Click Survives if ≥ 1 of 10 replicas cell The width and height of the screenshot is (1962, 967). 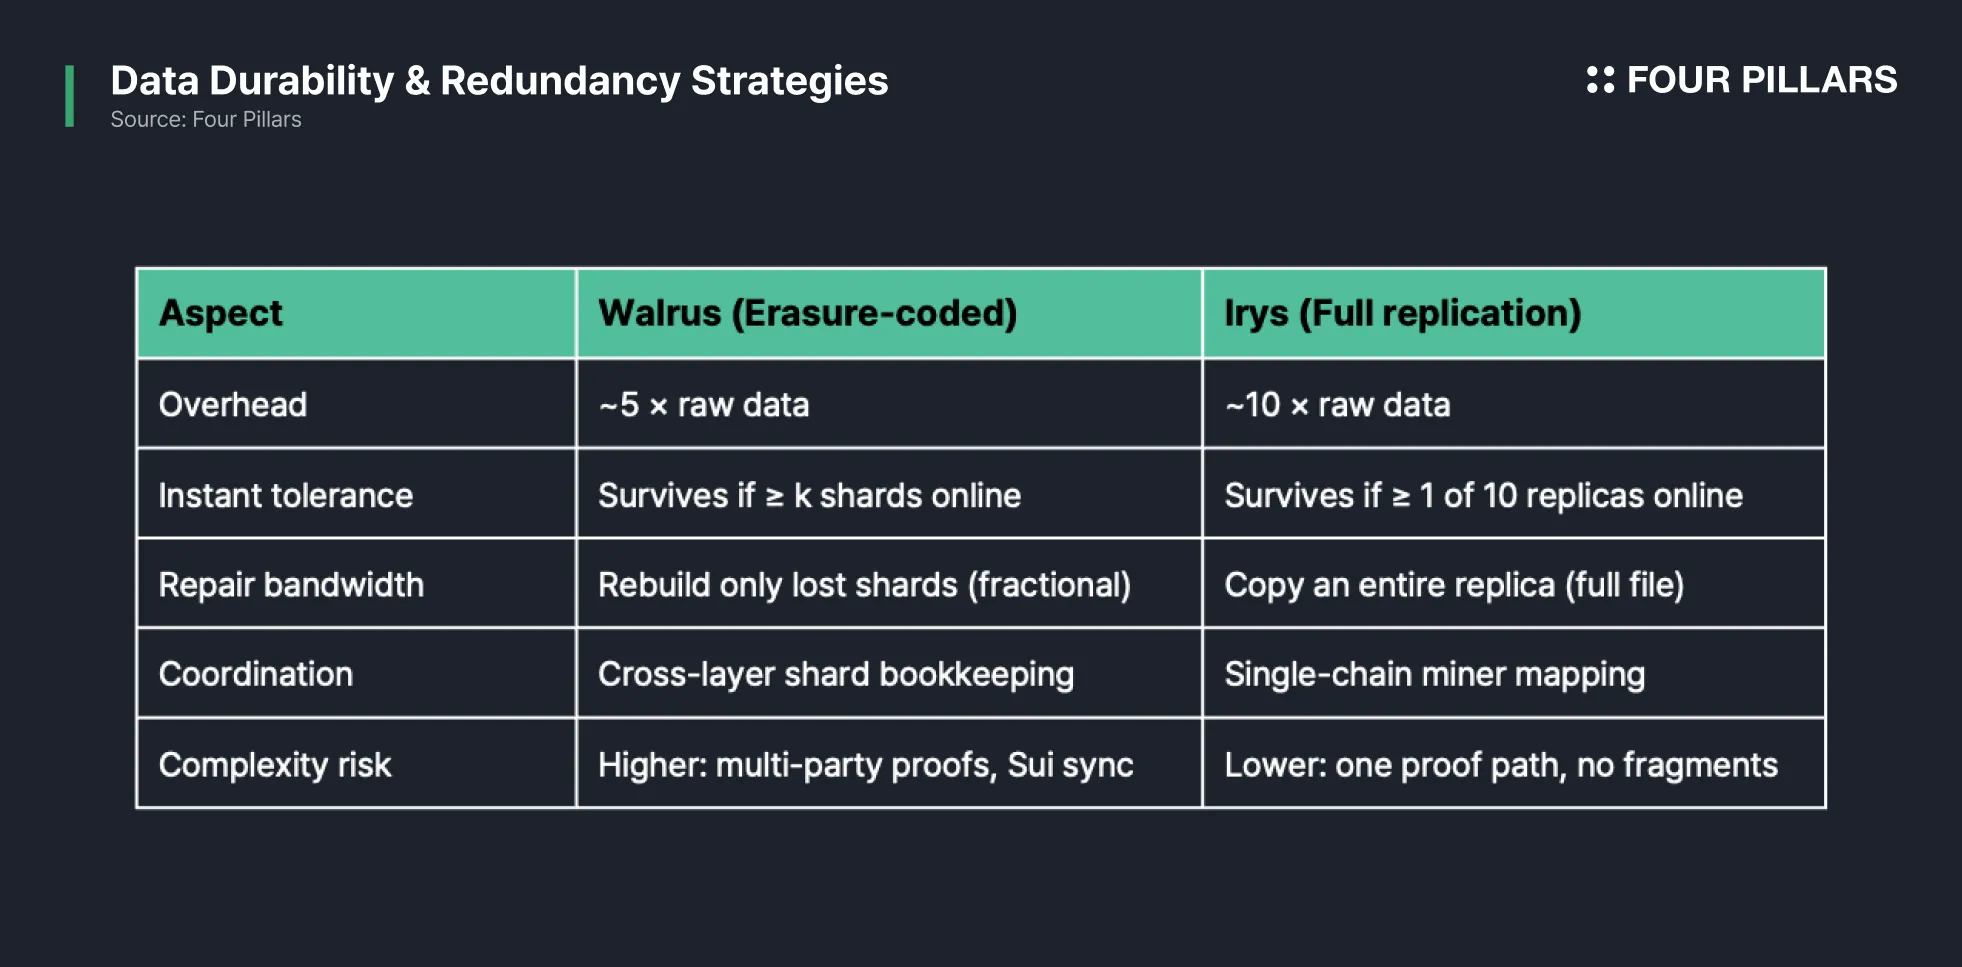(x=1514, y=494)
